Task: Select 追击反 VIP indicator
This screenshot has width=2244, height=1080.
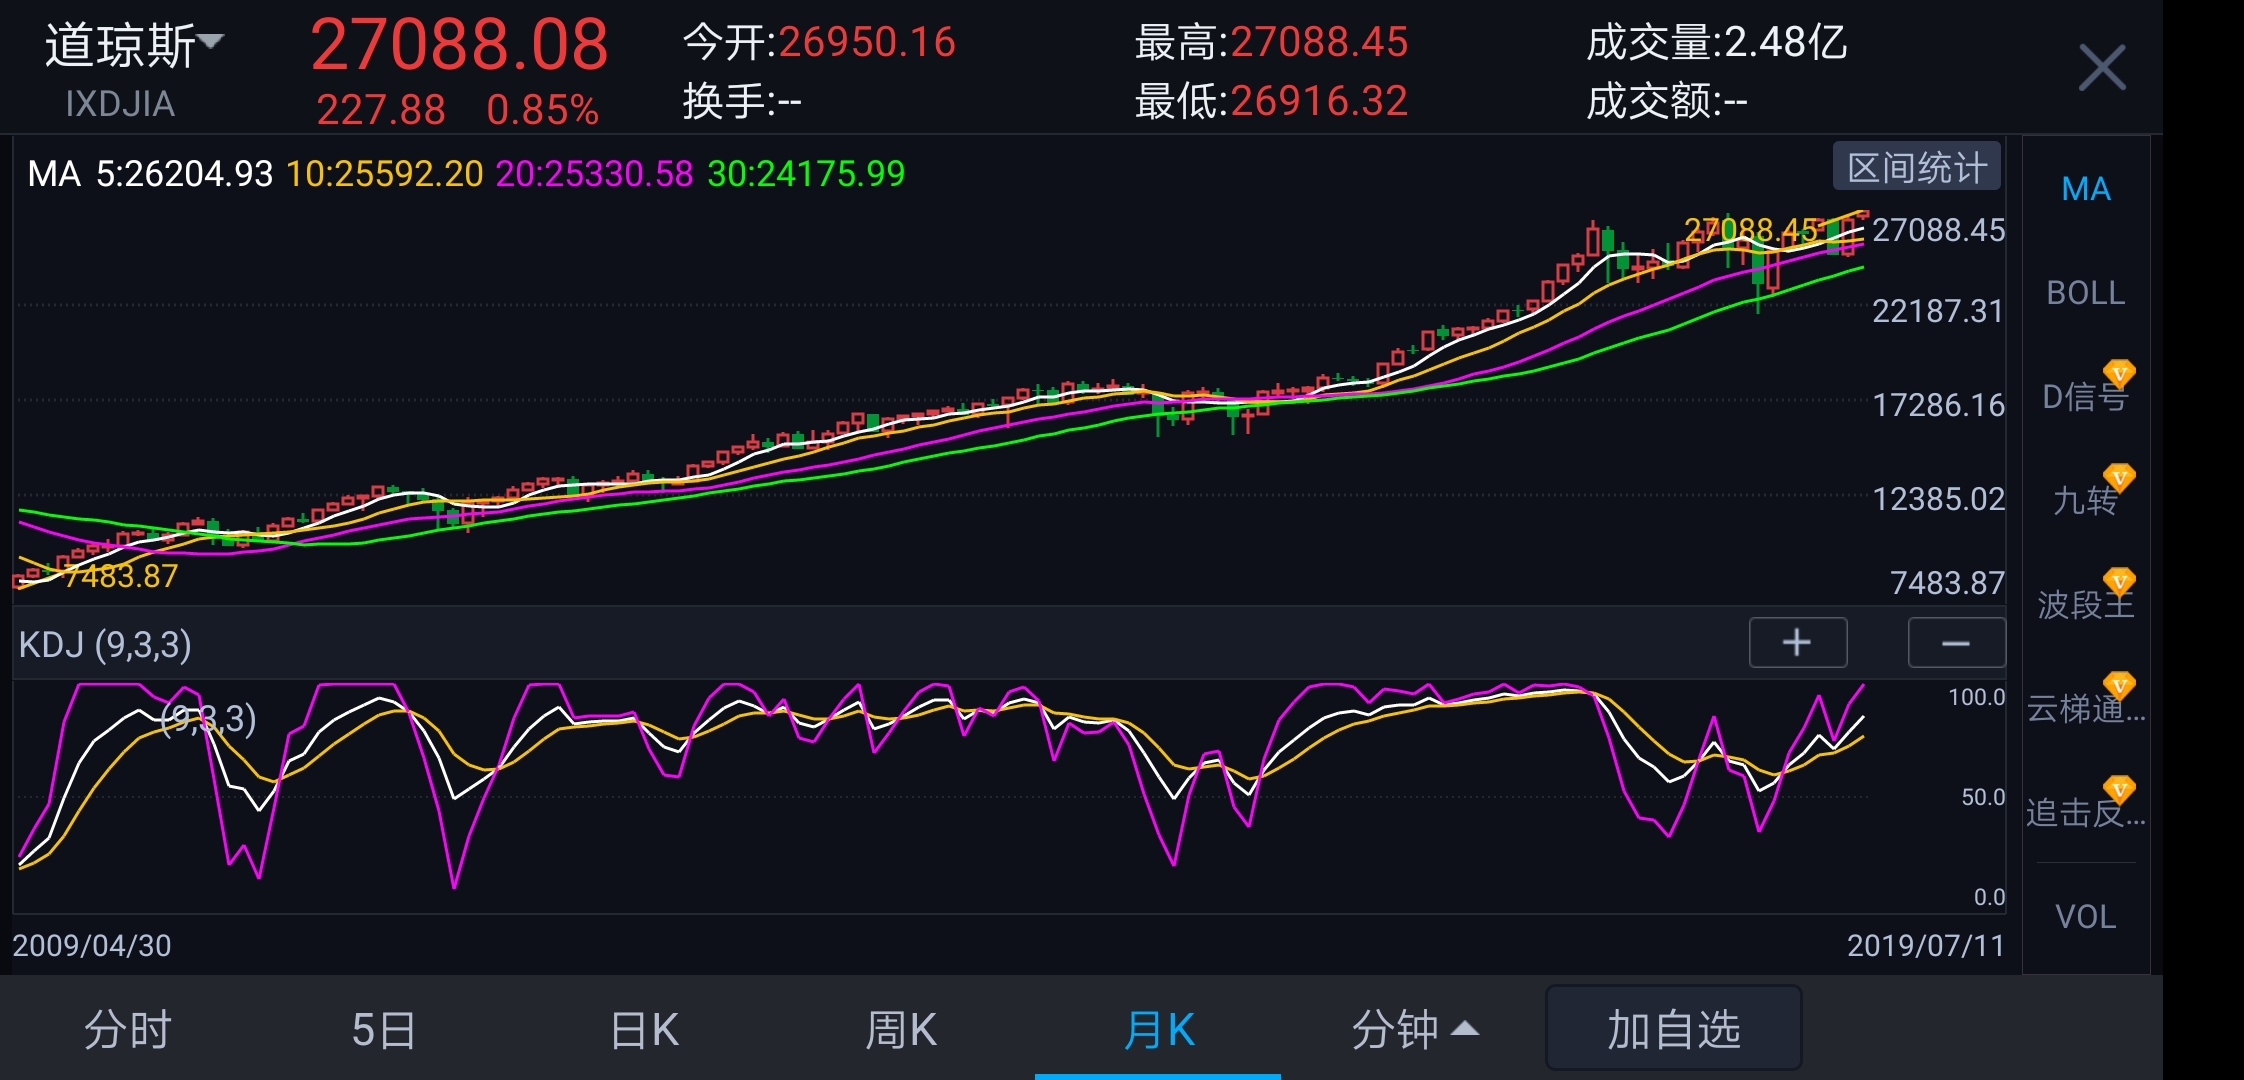Action: (2086, 812)
